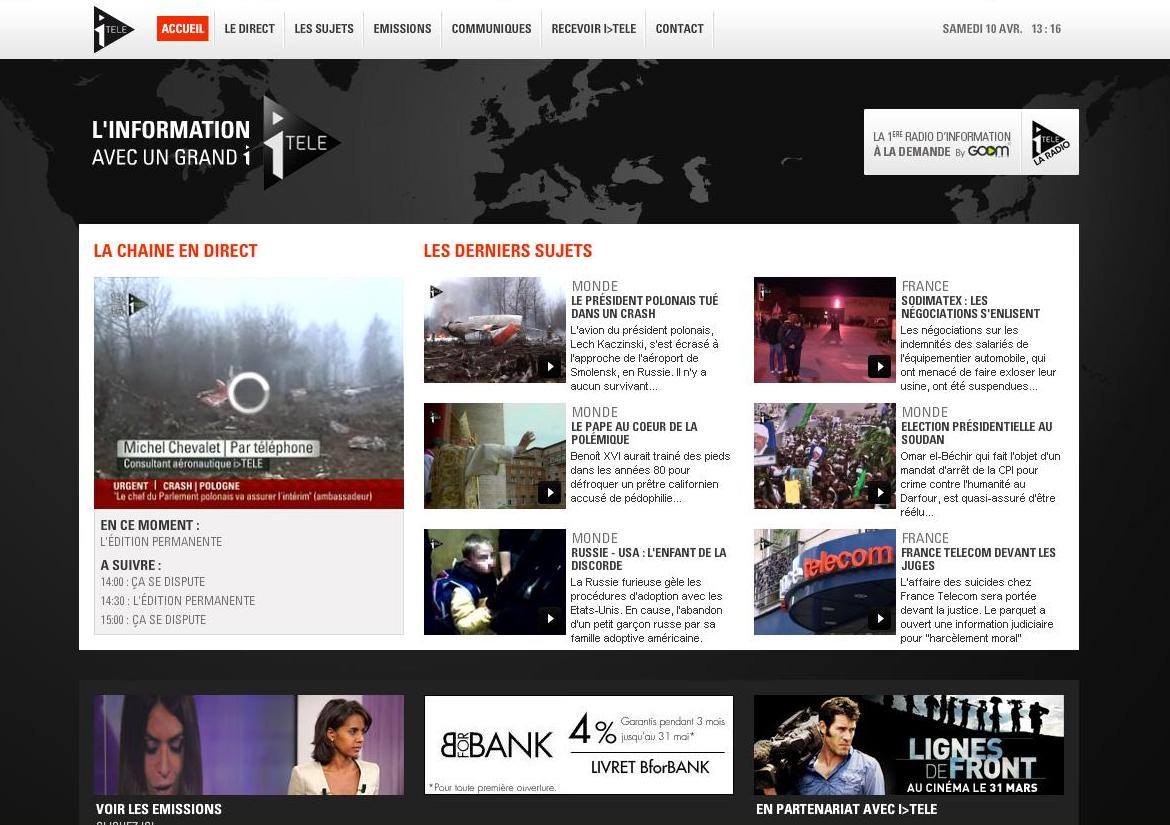Open the live channel video player
Image resolution: width=1170 pixels, height=825 pixels.
point(248,393)
